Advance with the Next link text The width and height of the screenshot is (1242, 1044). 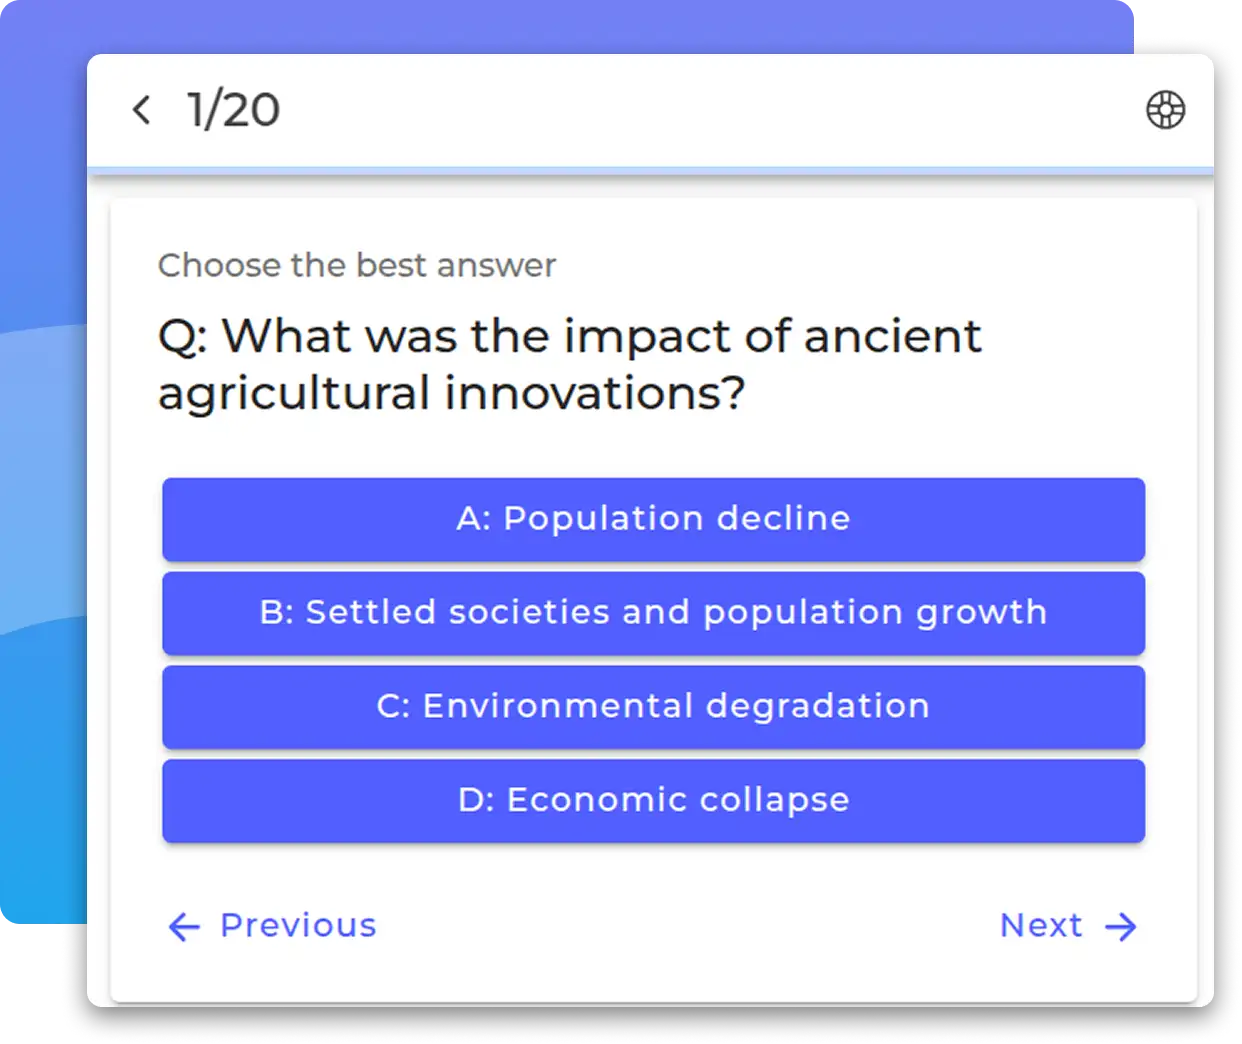point(1041,926)
